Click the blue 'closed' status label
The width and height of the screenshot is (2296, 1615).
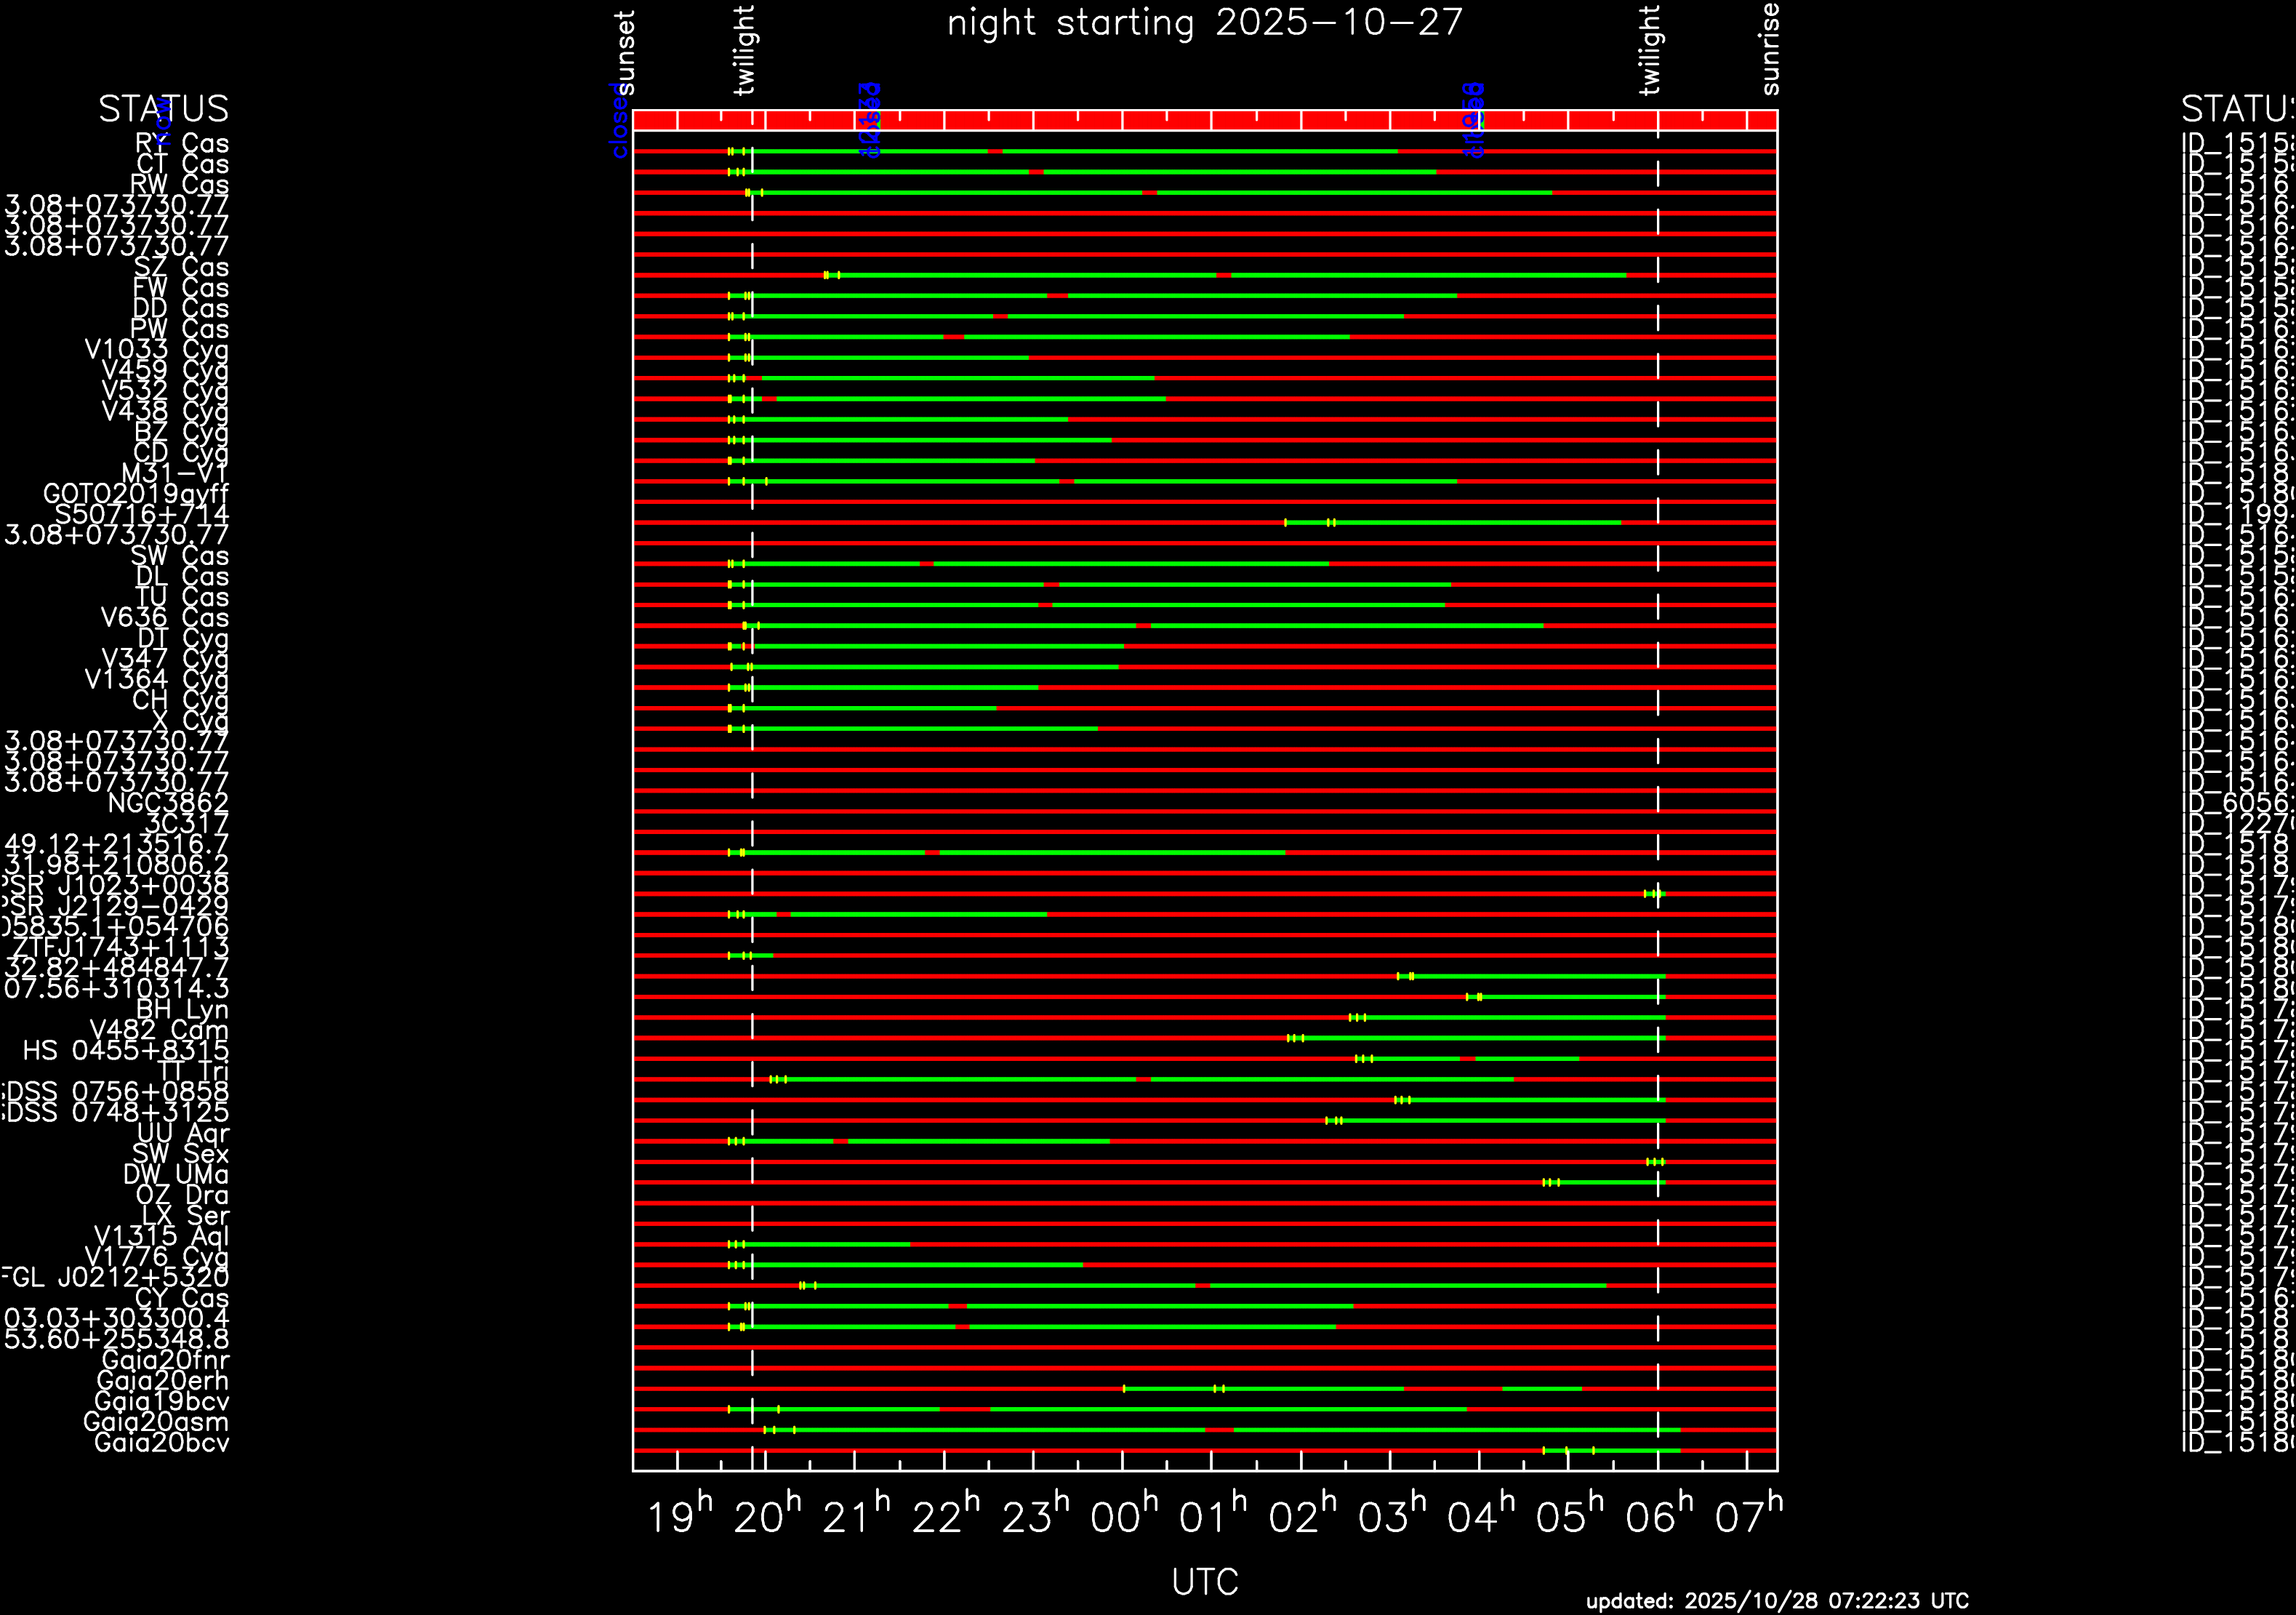[x=619, y=121]
